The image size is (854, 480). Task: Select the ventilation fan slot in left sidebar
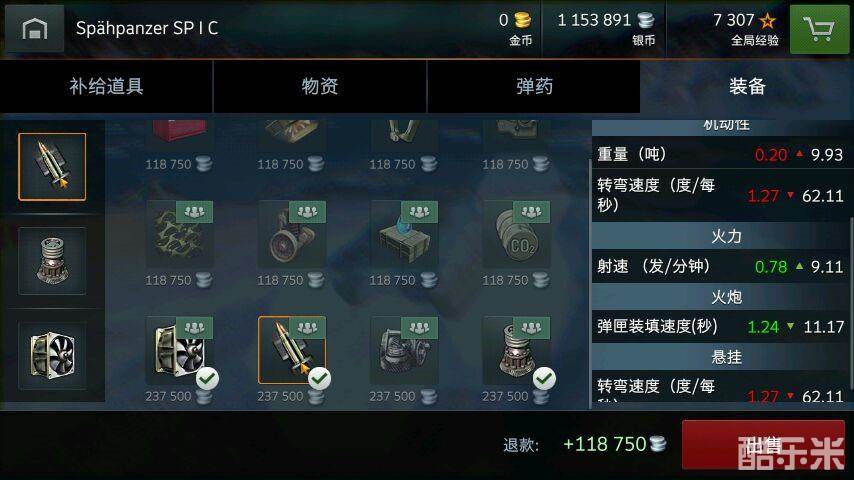(x=52, y=355)
